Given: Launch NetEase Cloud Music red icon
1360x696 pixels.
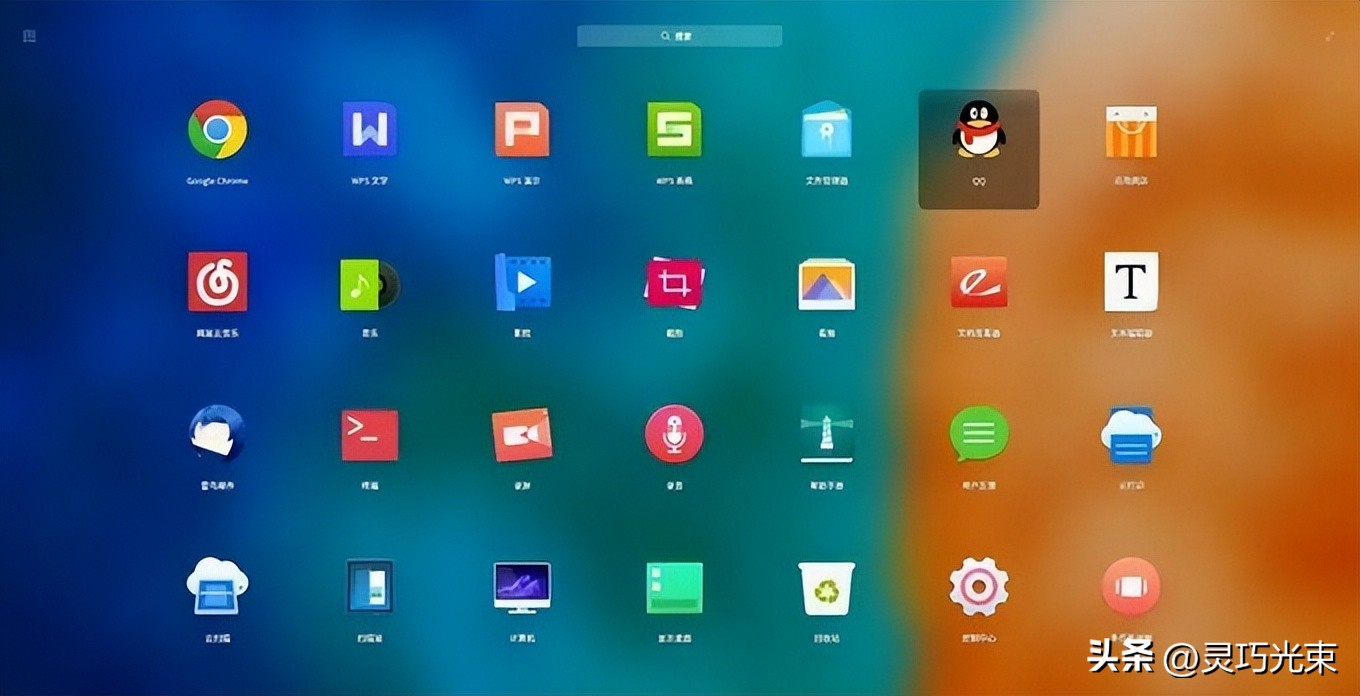Looking at the screenshot, I should pos(217,282).
